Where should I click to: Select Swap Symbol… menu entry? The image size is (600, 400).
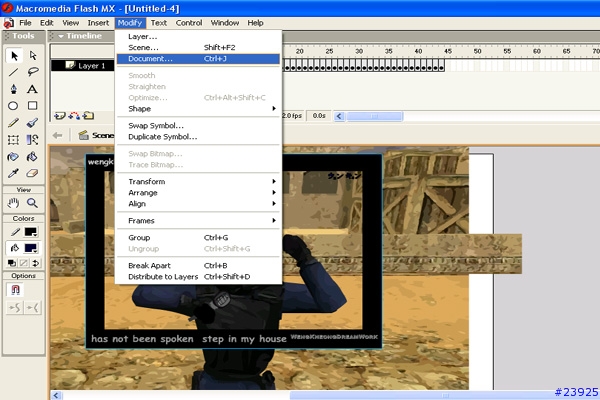point(198,126)
